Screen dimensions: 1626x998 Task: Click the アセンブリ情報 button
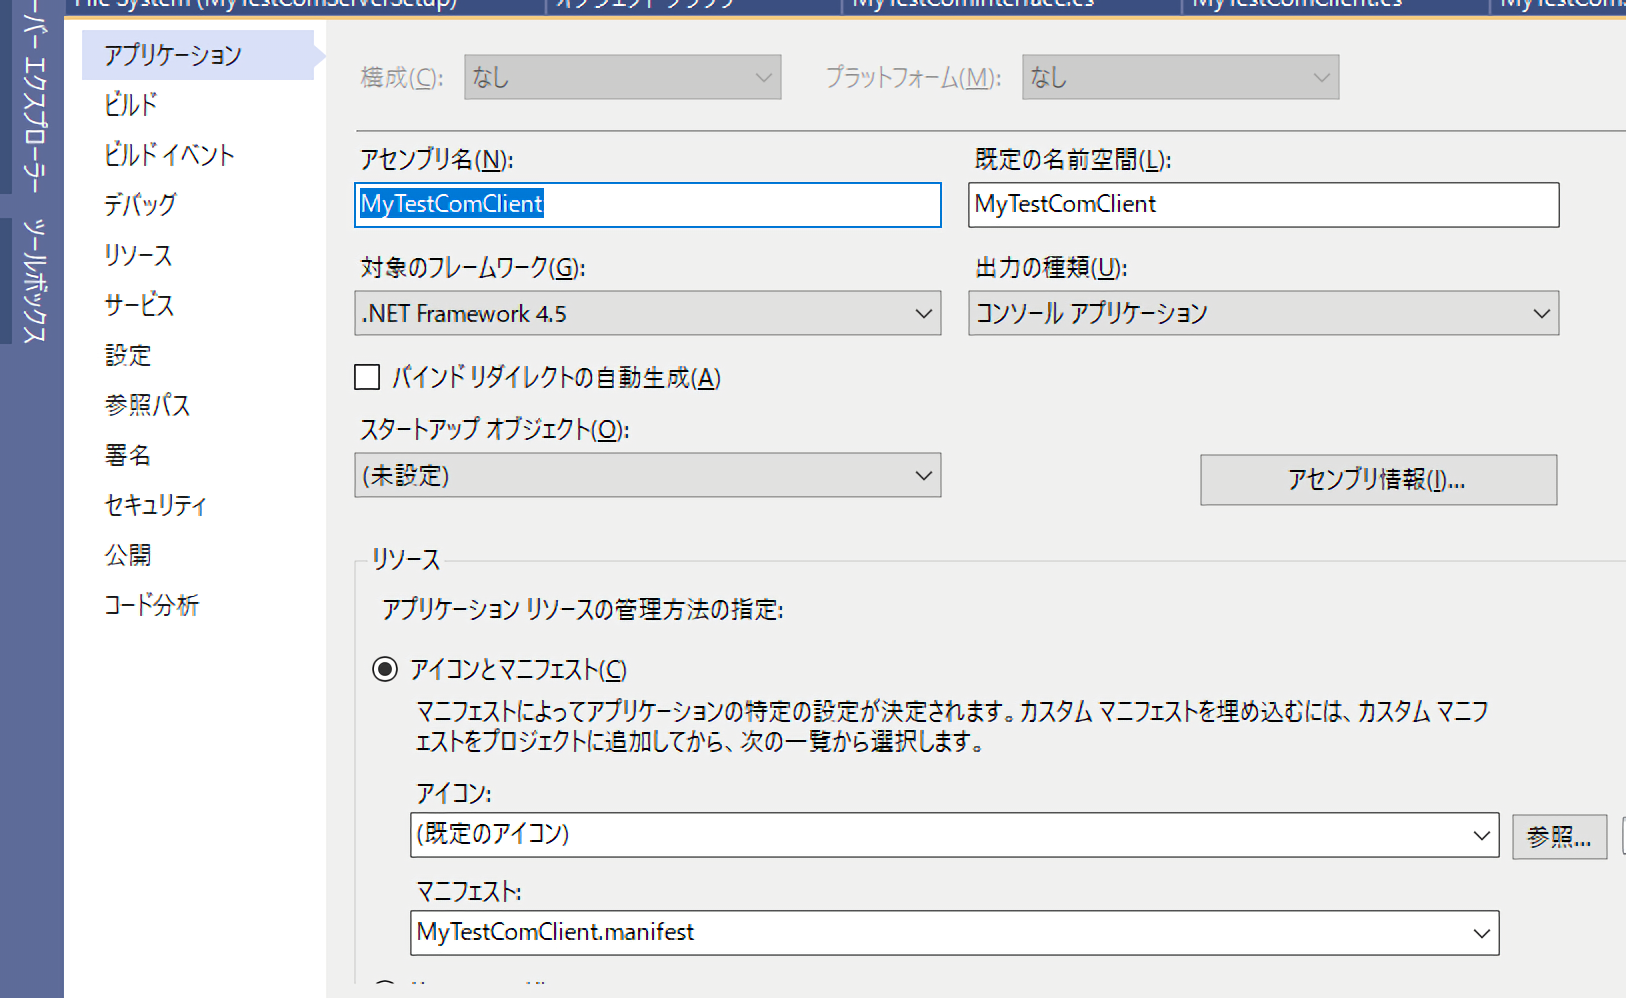pos(1377,480)
